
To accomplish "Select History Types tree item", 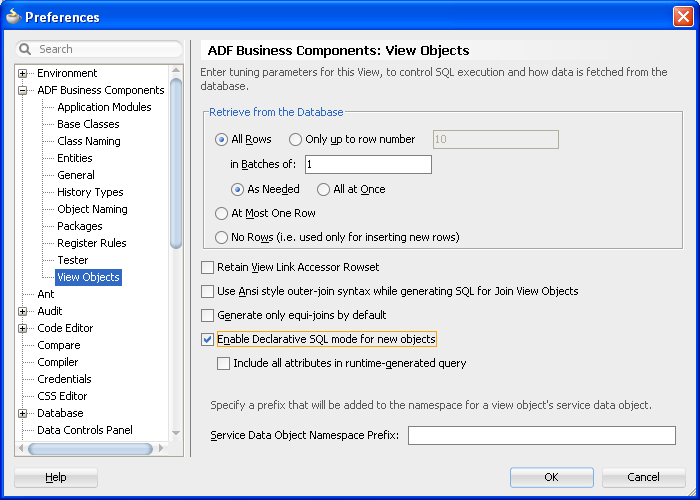I will [90, 192].
